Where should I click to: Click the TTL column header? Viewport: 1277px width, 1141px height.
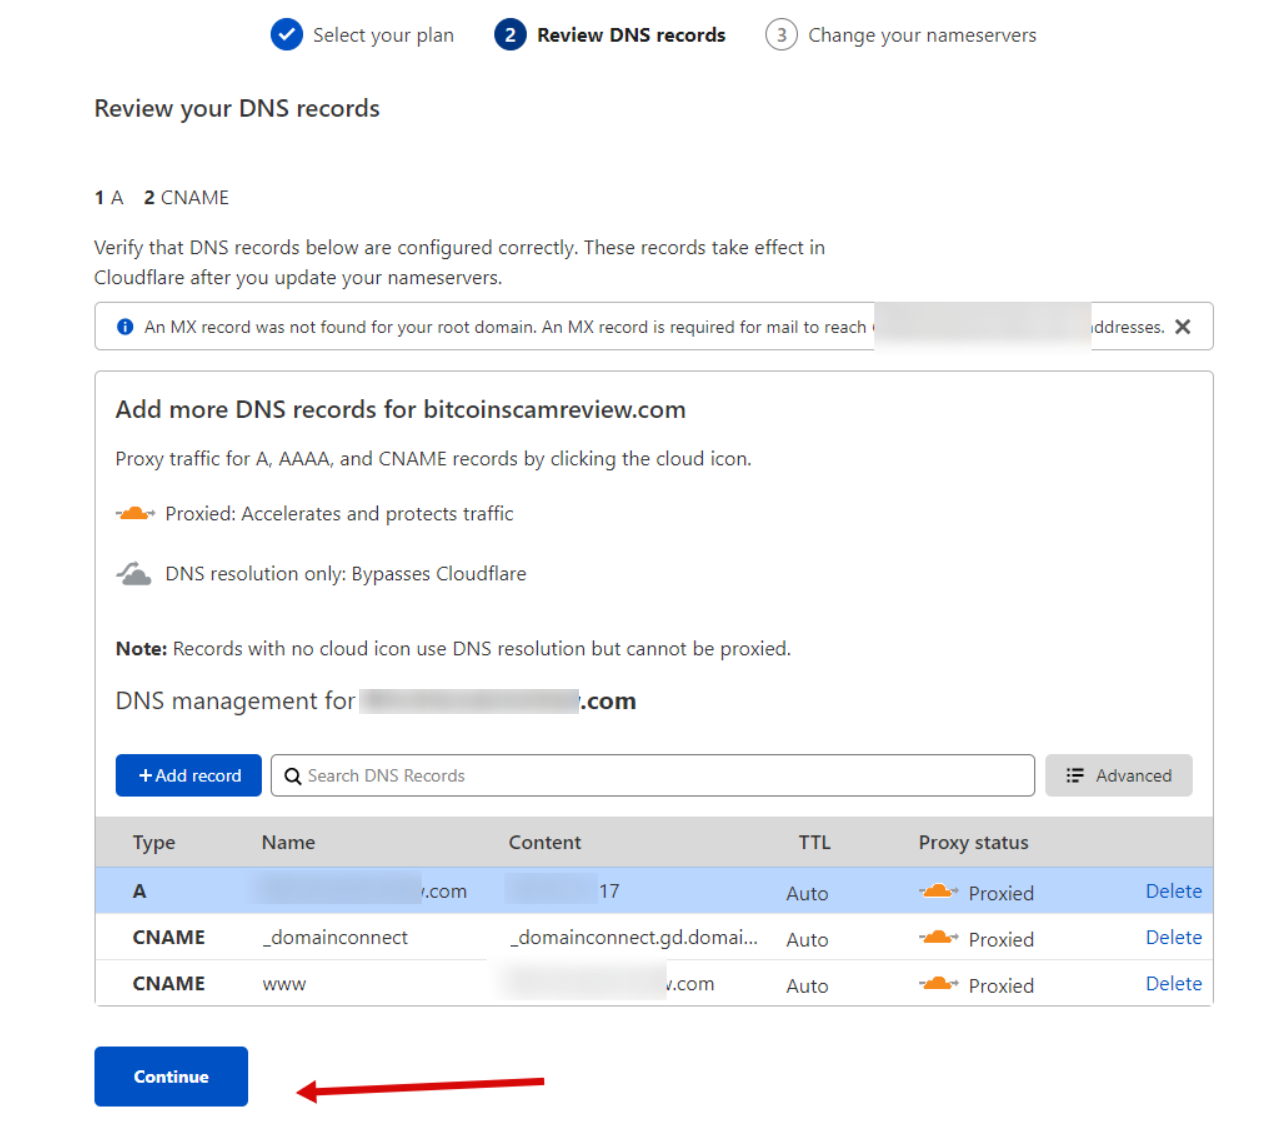[814, 843]
